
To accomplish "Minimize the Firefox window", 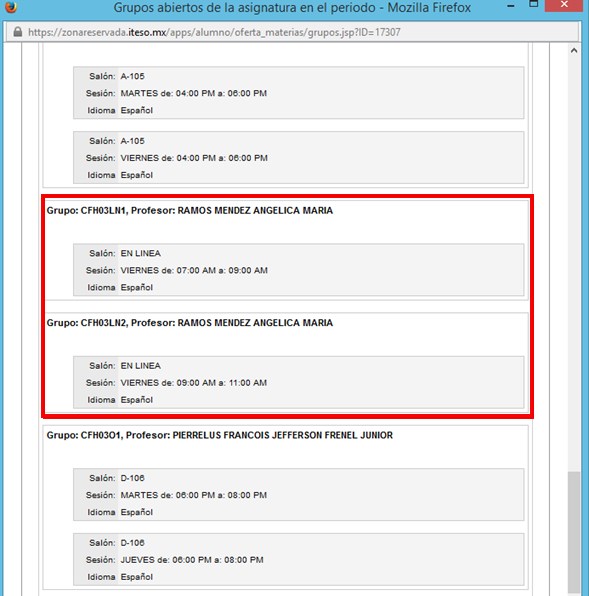I will [511, 6].
